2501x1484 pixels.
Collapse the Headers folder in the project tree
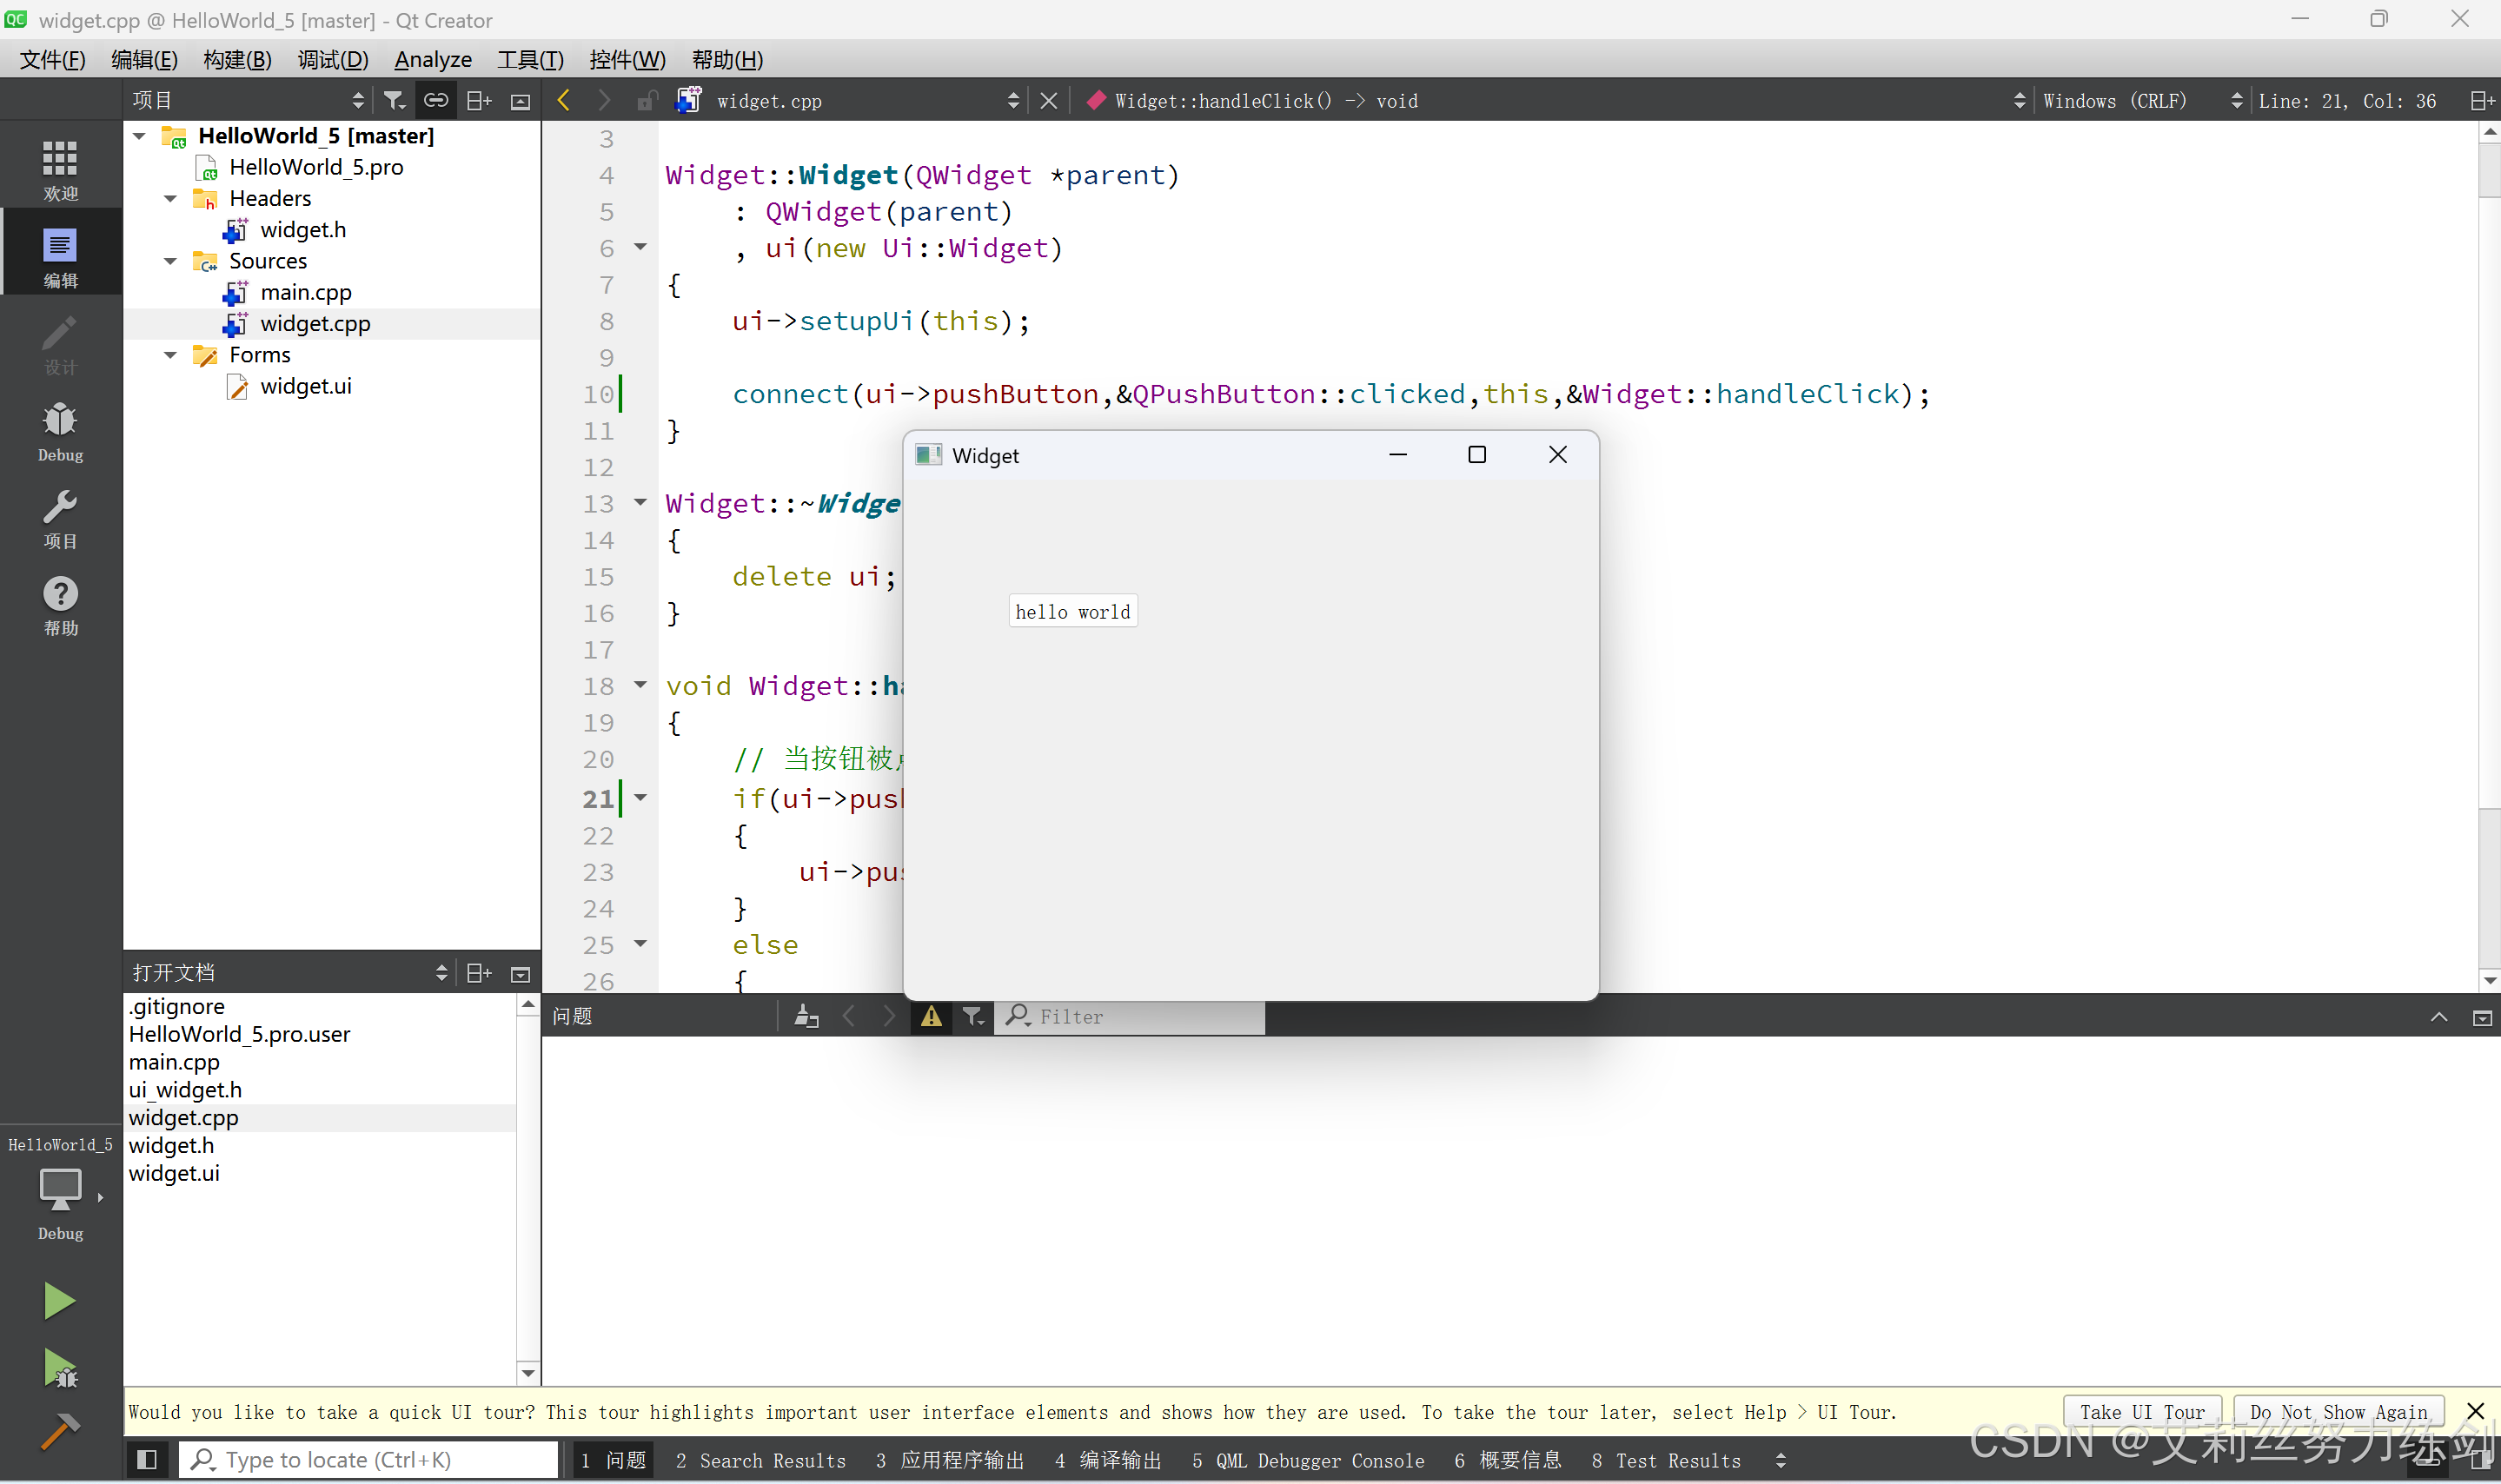click(x=171, y=198)
